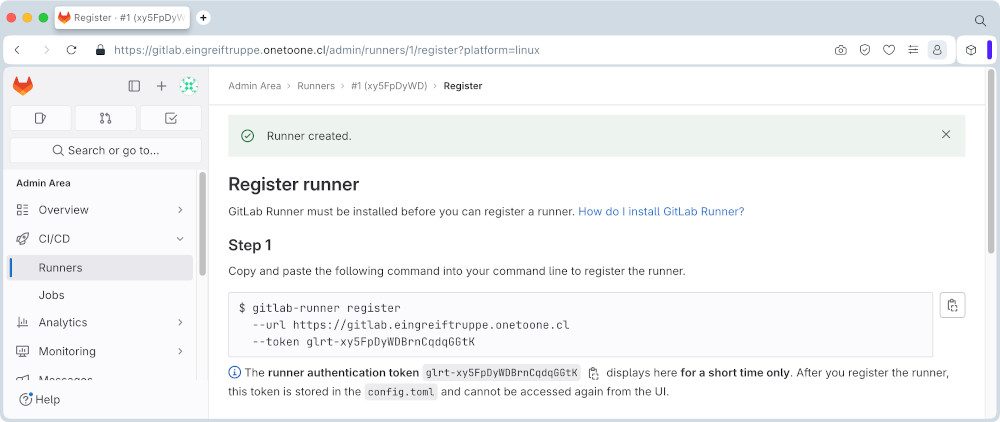
Task: Collapse the CI/CD sidebar section
Action: (x=101, y=239)
